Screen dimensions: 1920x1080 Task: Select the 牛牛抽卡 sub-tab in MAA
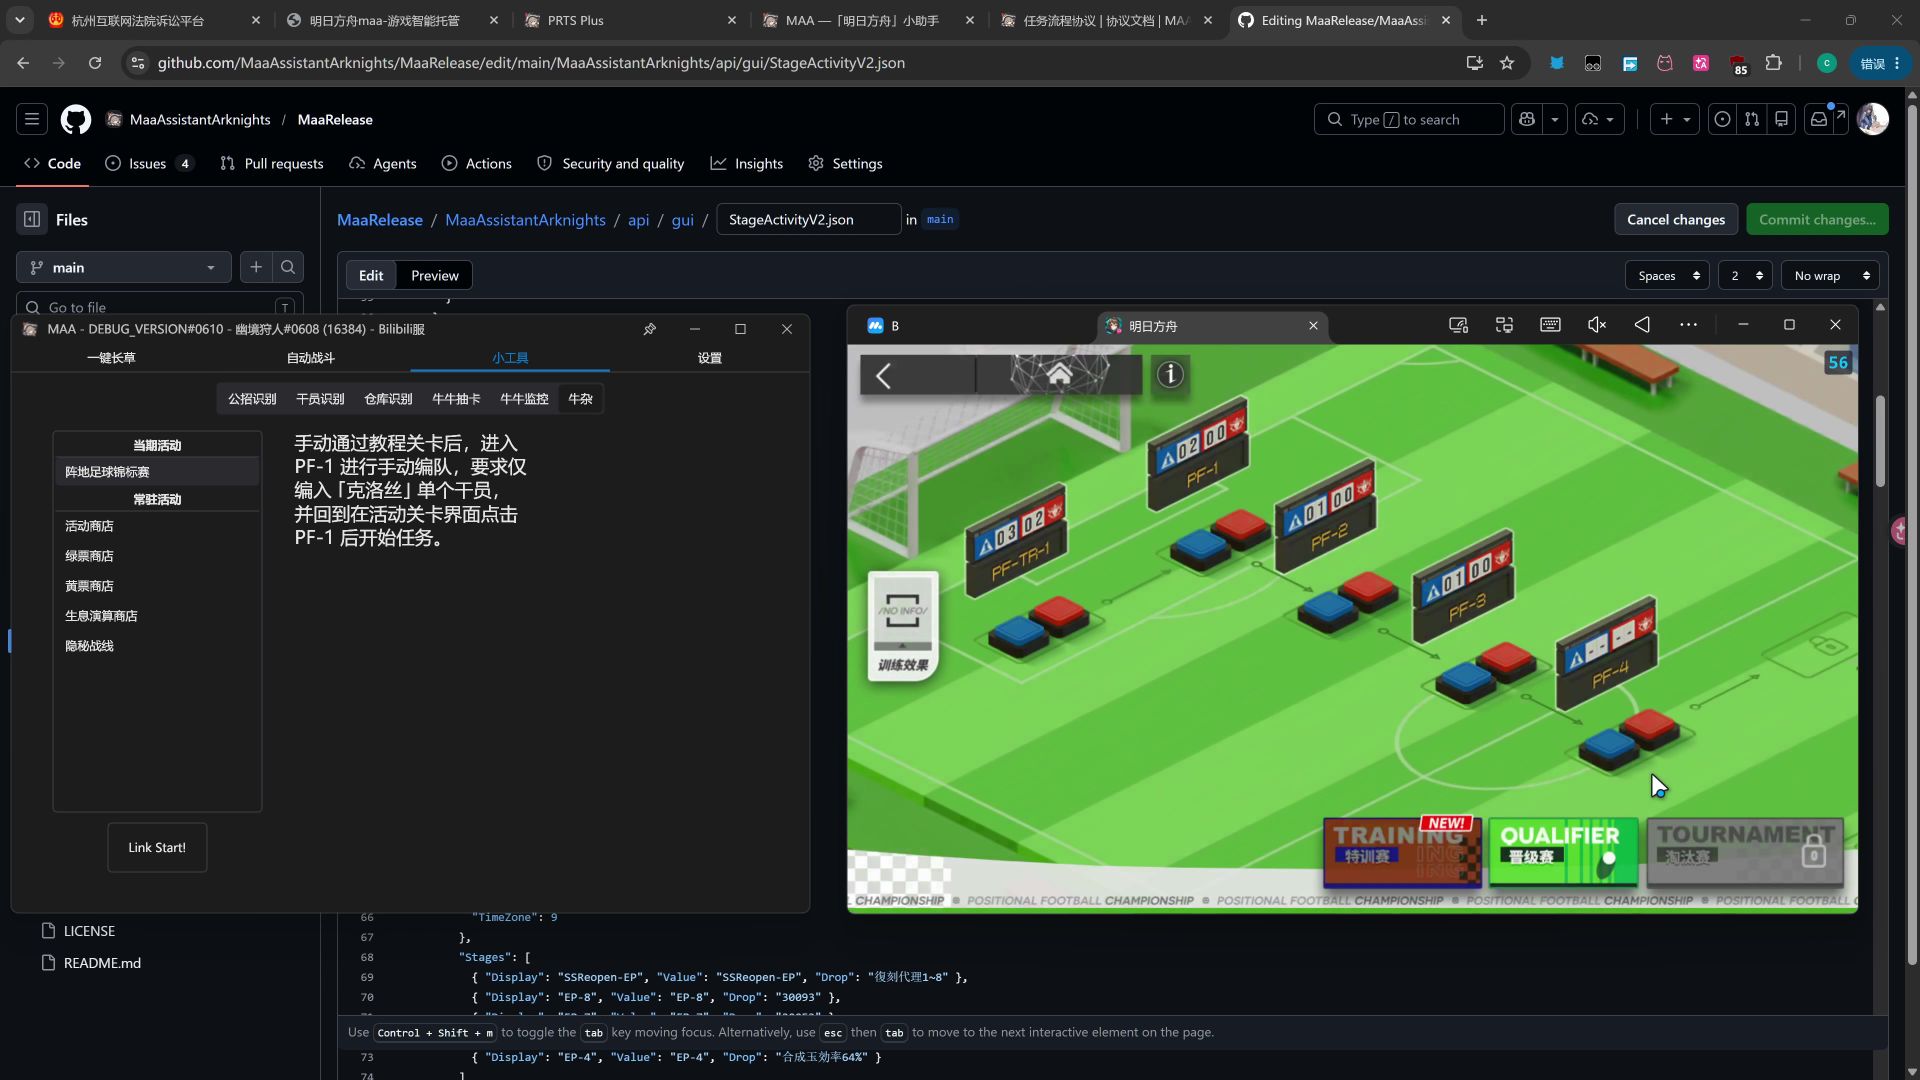click(x=456, y=399)
